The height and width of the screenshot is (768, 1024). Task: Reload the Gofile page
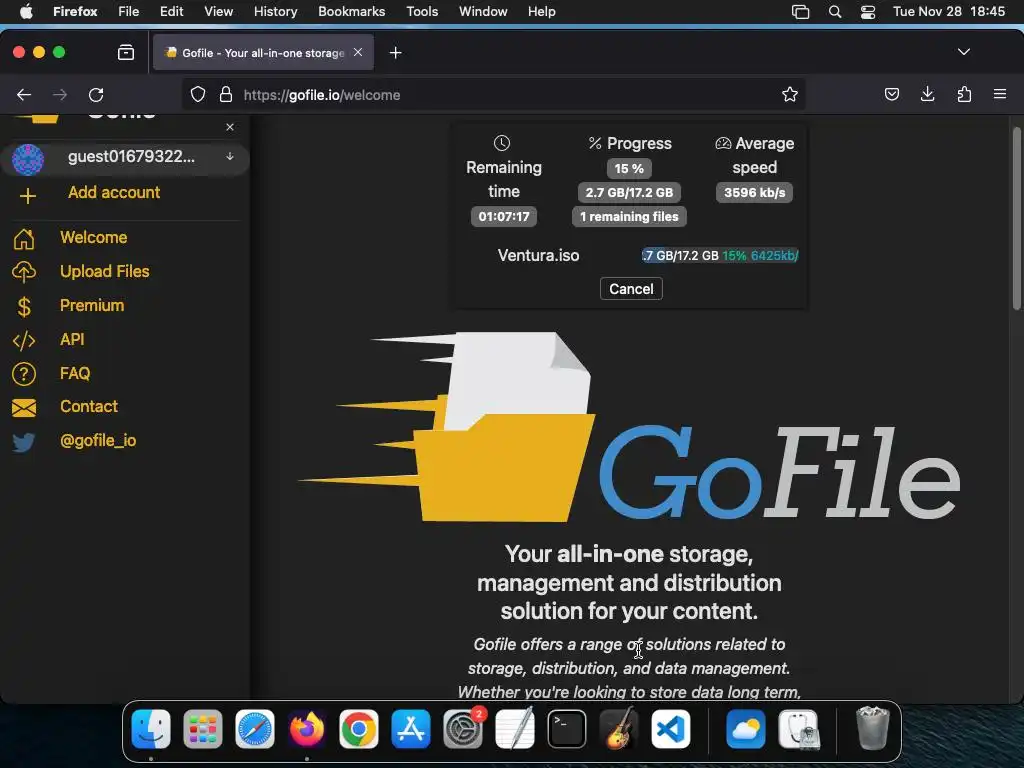[96, 95]
